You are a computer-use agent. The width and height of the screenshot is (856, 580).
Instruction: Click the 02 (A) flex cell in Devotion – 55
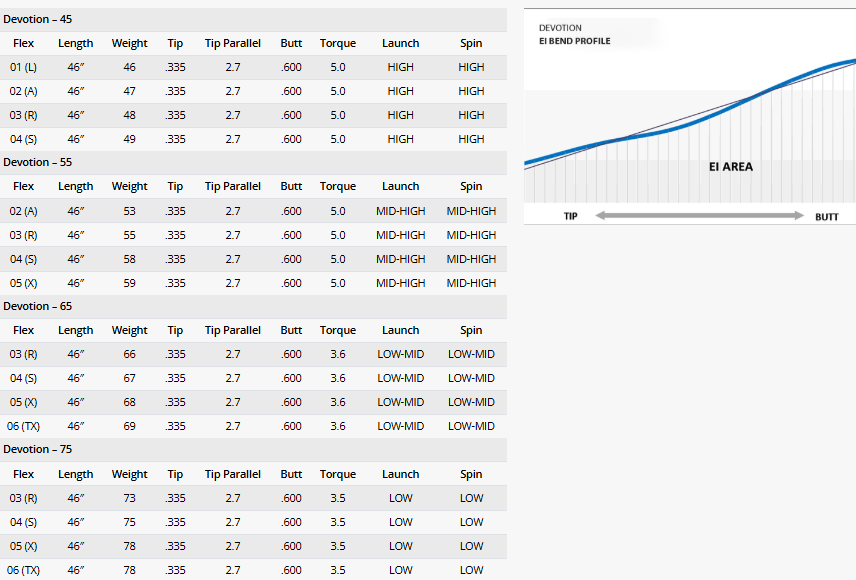coord(23,211)
